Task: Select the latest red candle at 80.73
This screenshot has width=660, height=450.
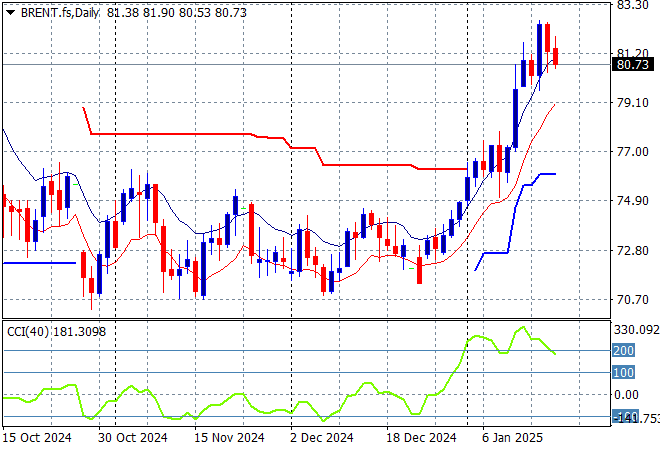Action: tap(556, 56)
